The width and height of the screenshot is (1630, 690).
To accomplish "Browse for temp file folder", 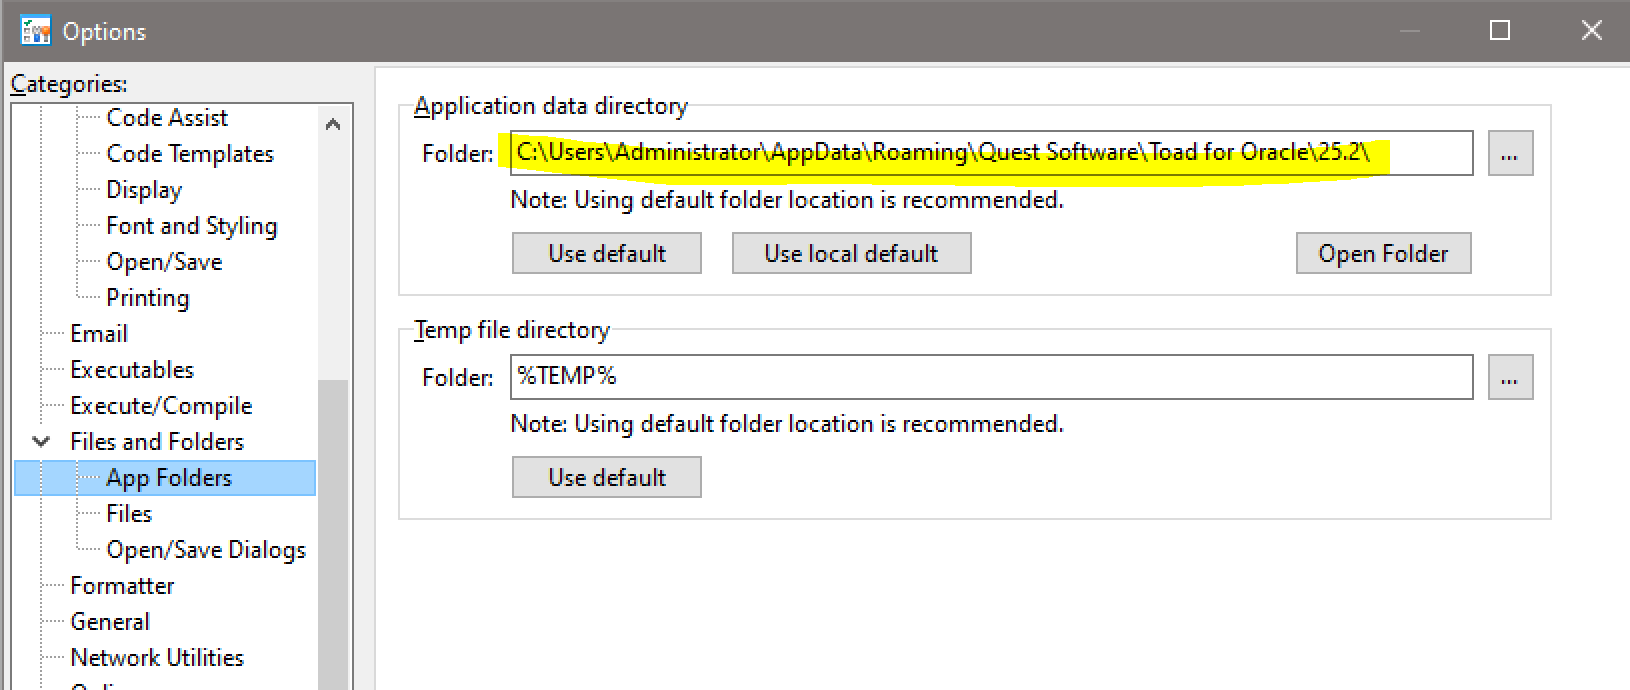I will 1510,377.
